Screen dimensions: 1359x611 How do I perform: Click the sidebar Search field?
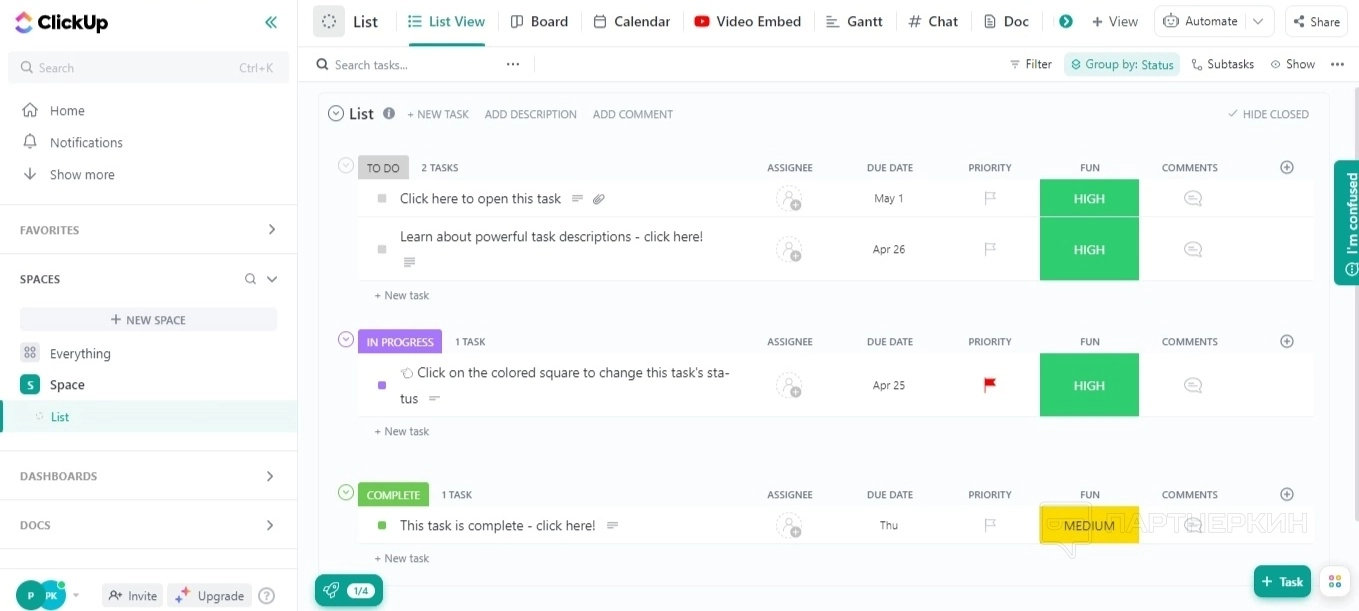(148, 68)
